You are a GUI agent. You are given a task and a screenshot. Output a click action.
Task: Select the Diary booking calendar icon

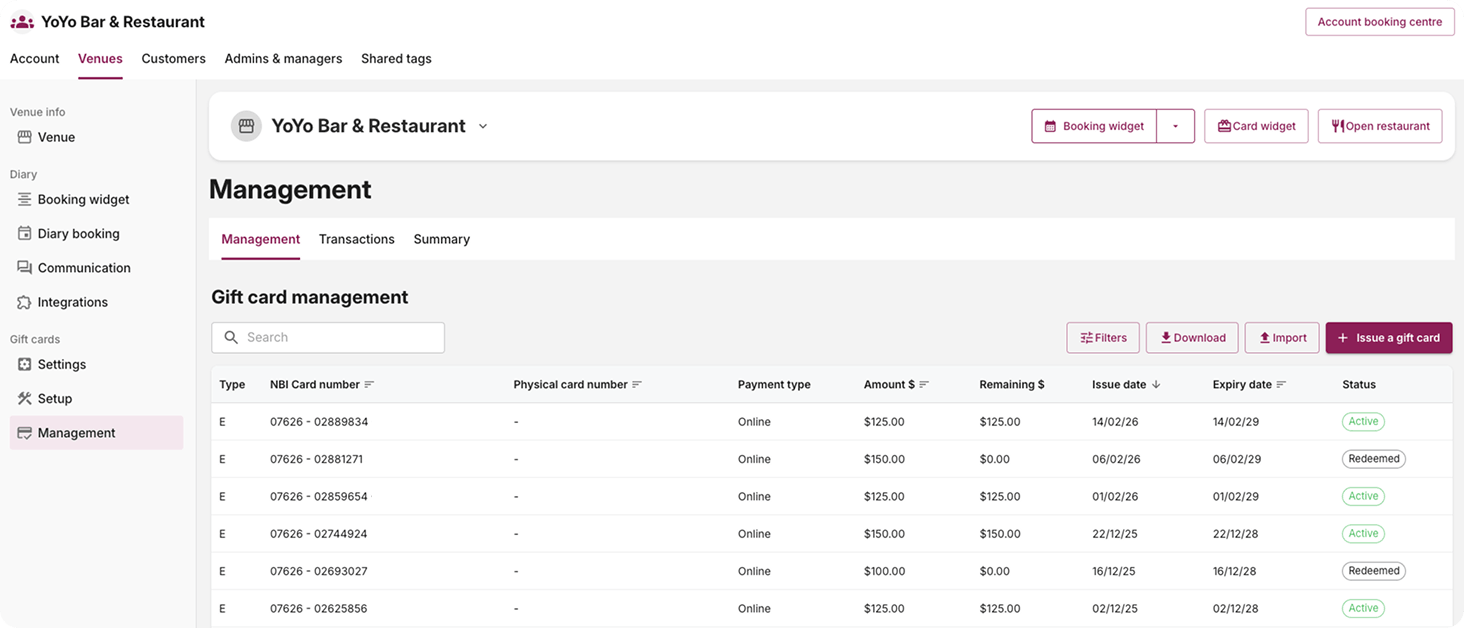pos(24,233)
